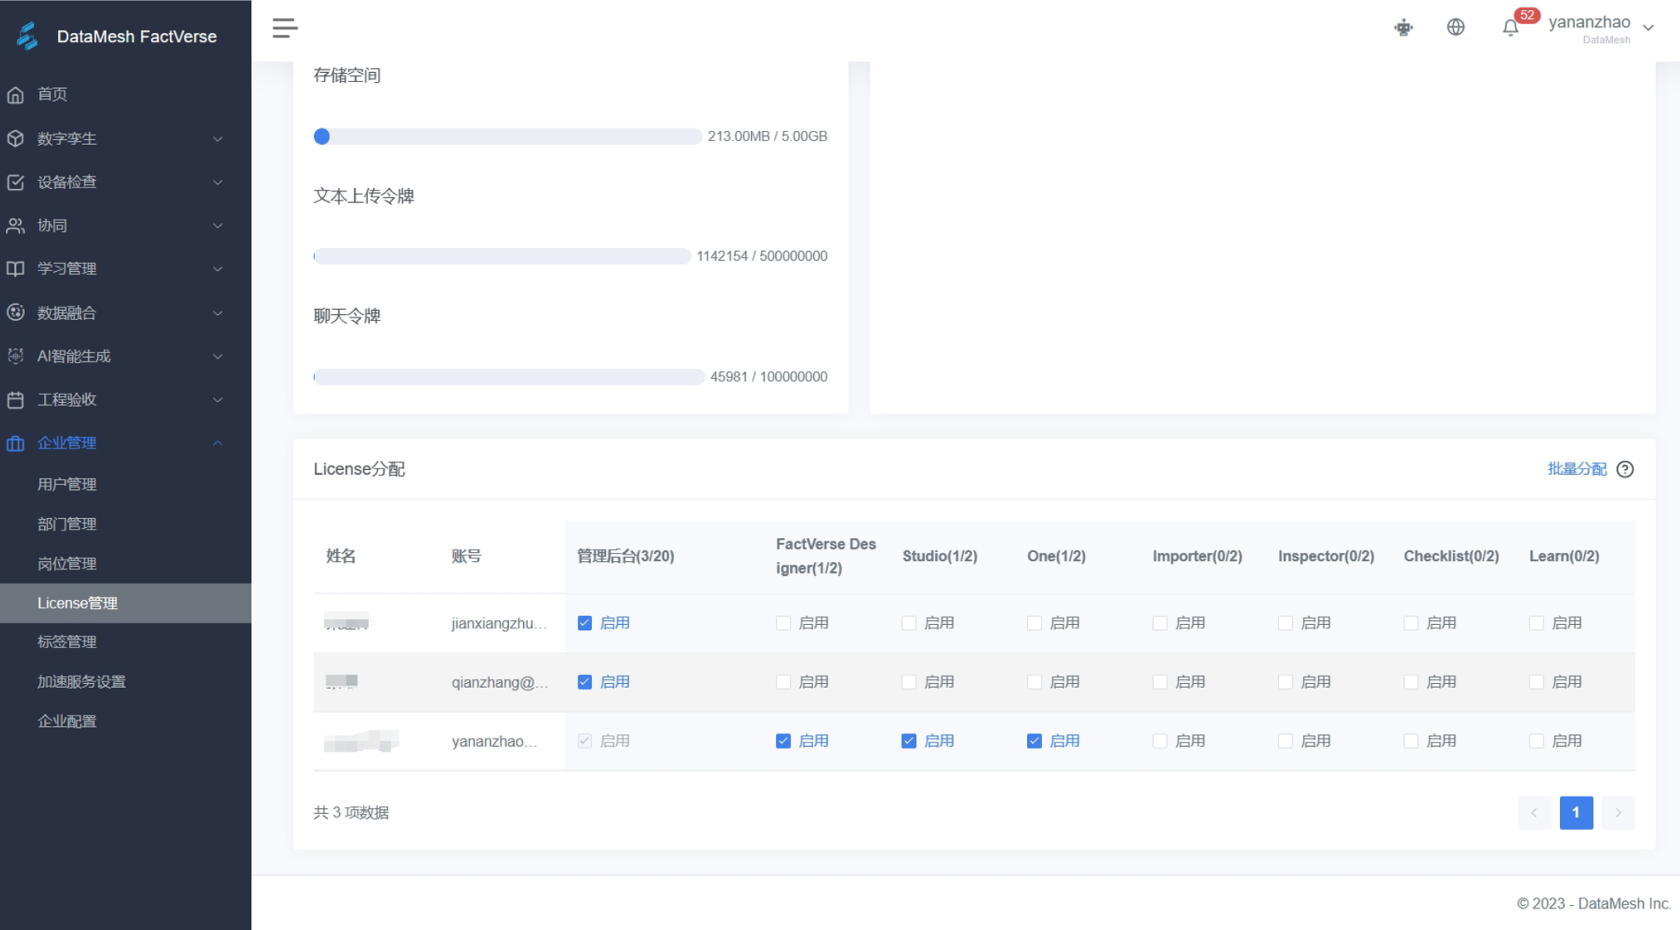The image size is (1680, 930).
Task: Enable Studio for jianxiangzhu row
Action: coord(909,623)
